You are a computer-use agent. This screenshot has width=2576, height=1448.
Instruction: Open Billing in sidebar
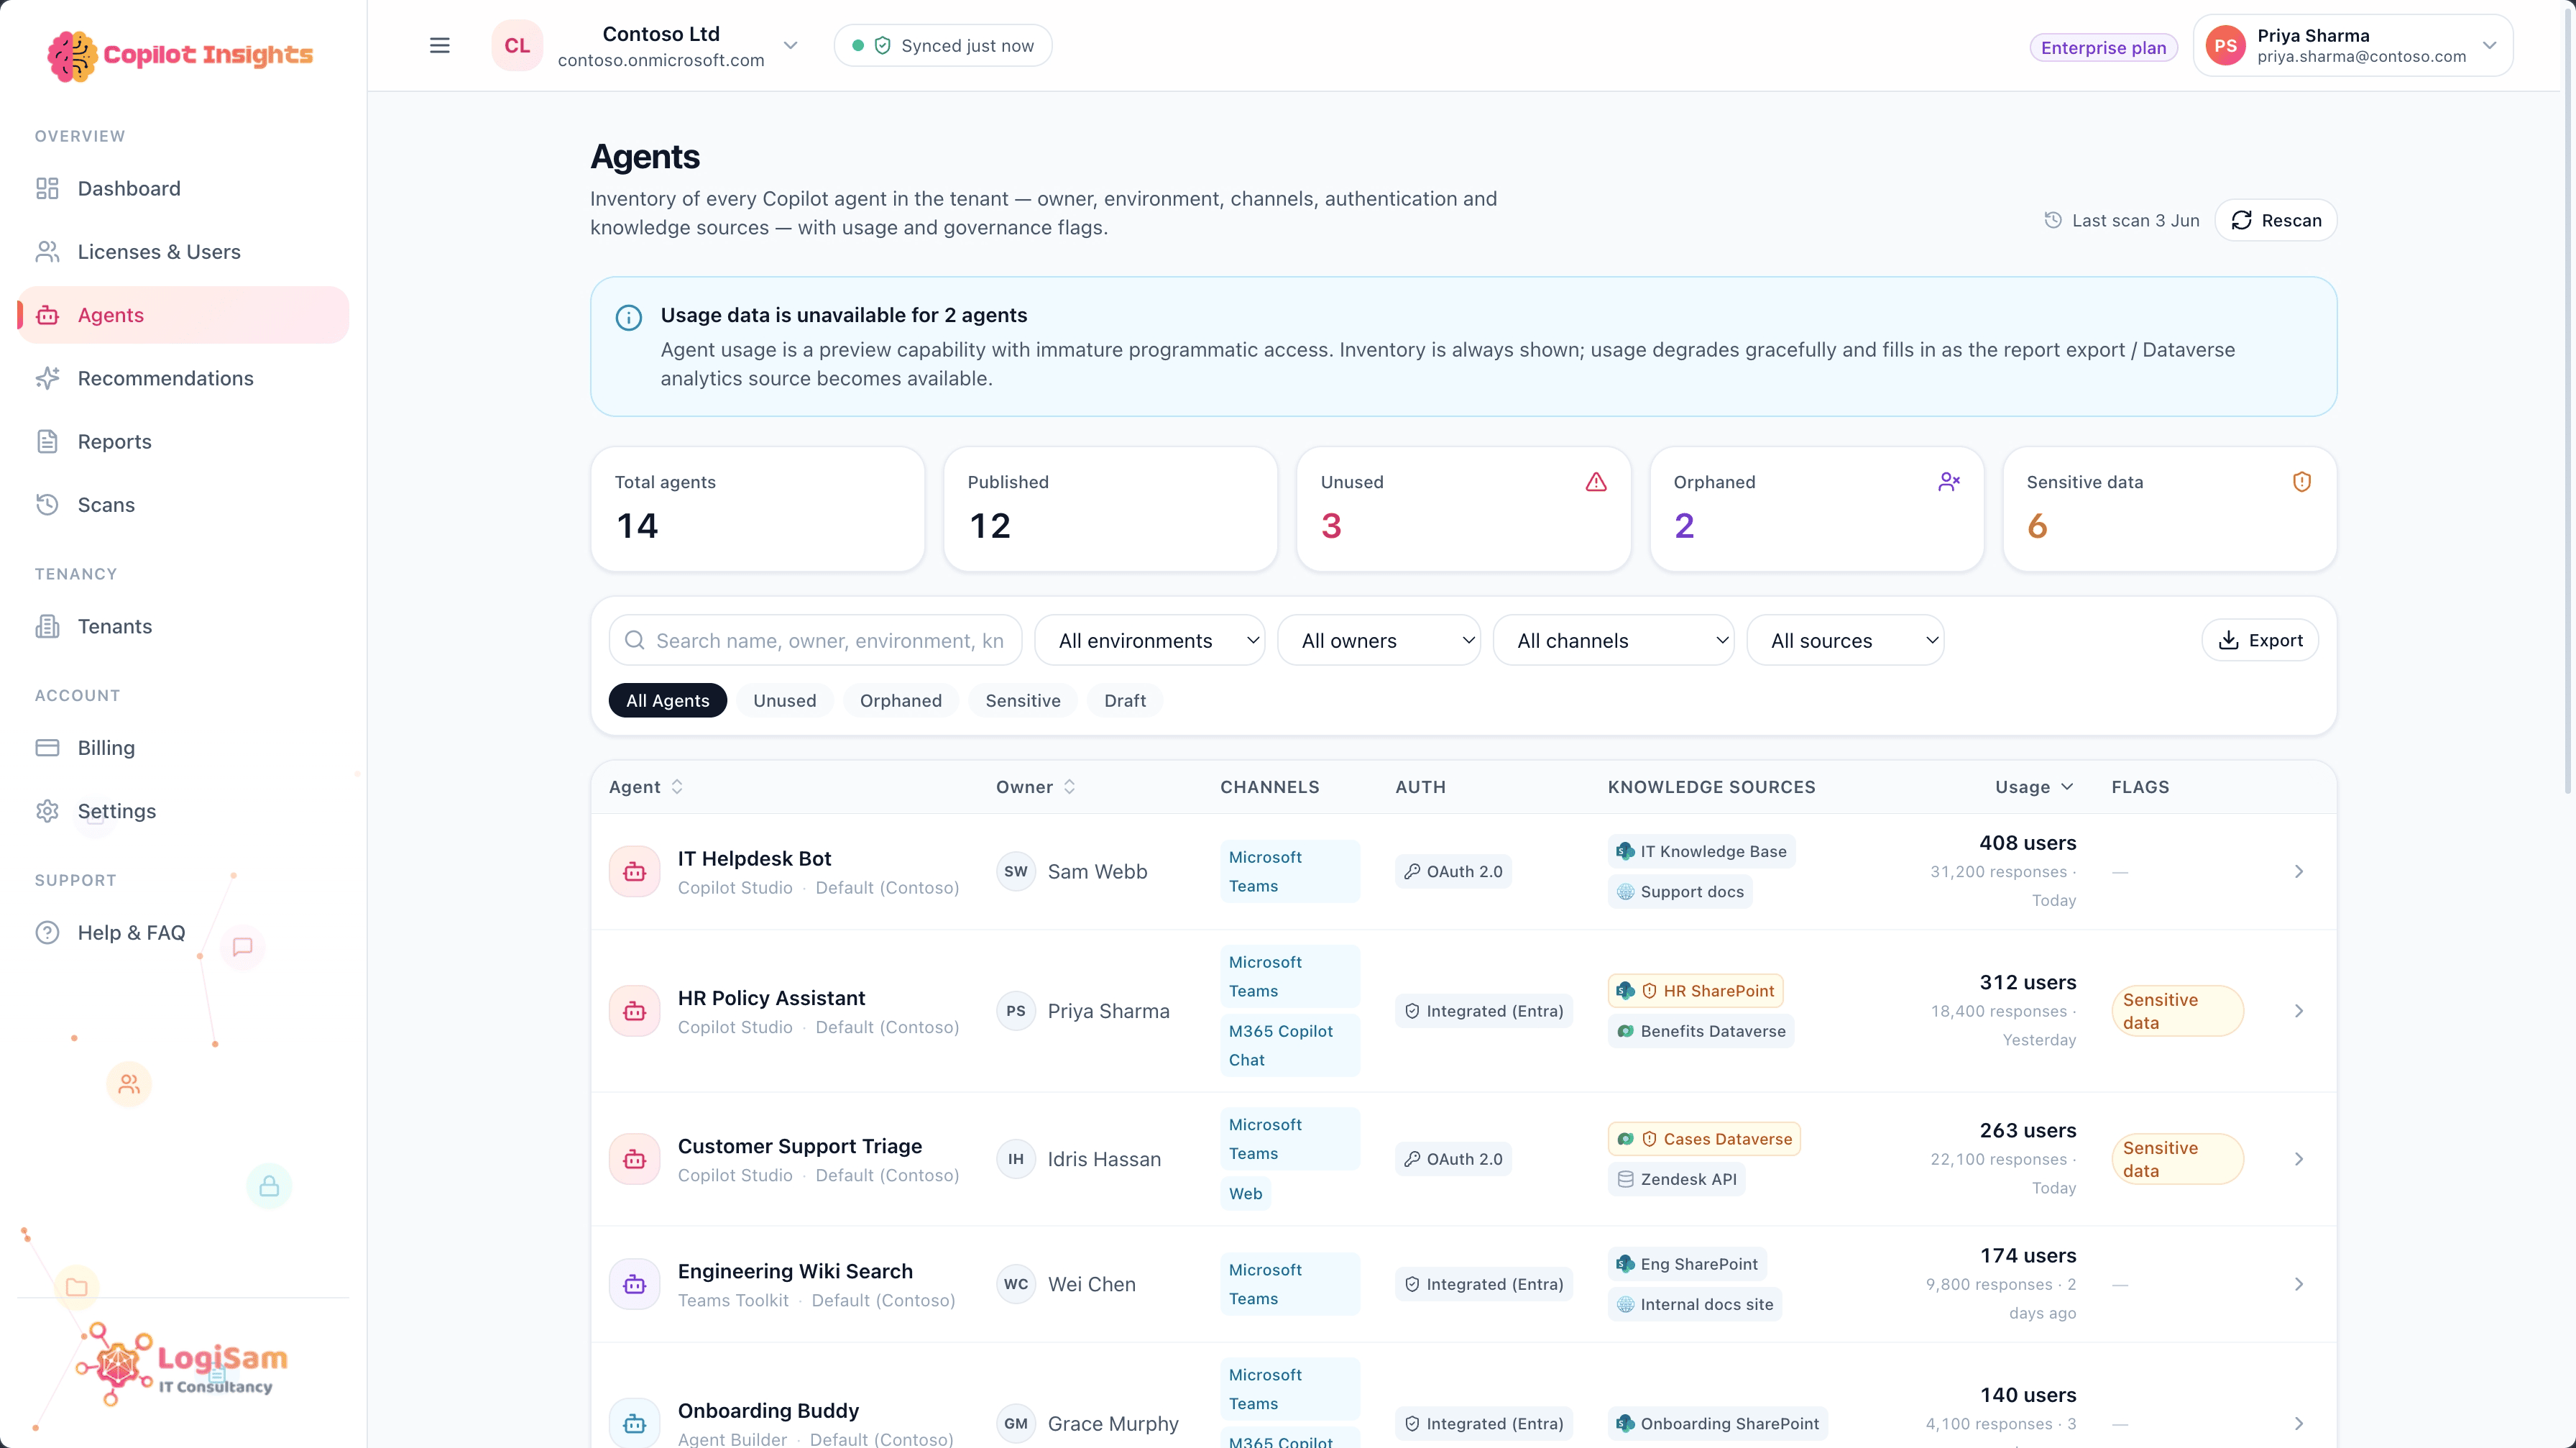coord(183,747)
